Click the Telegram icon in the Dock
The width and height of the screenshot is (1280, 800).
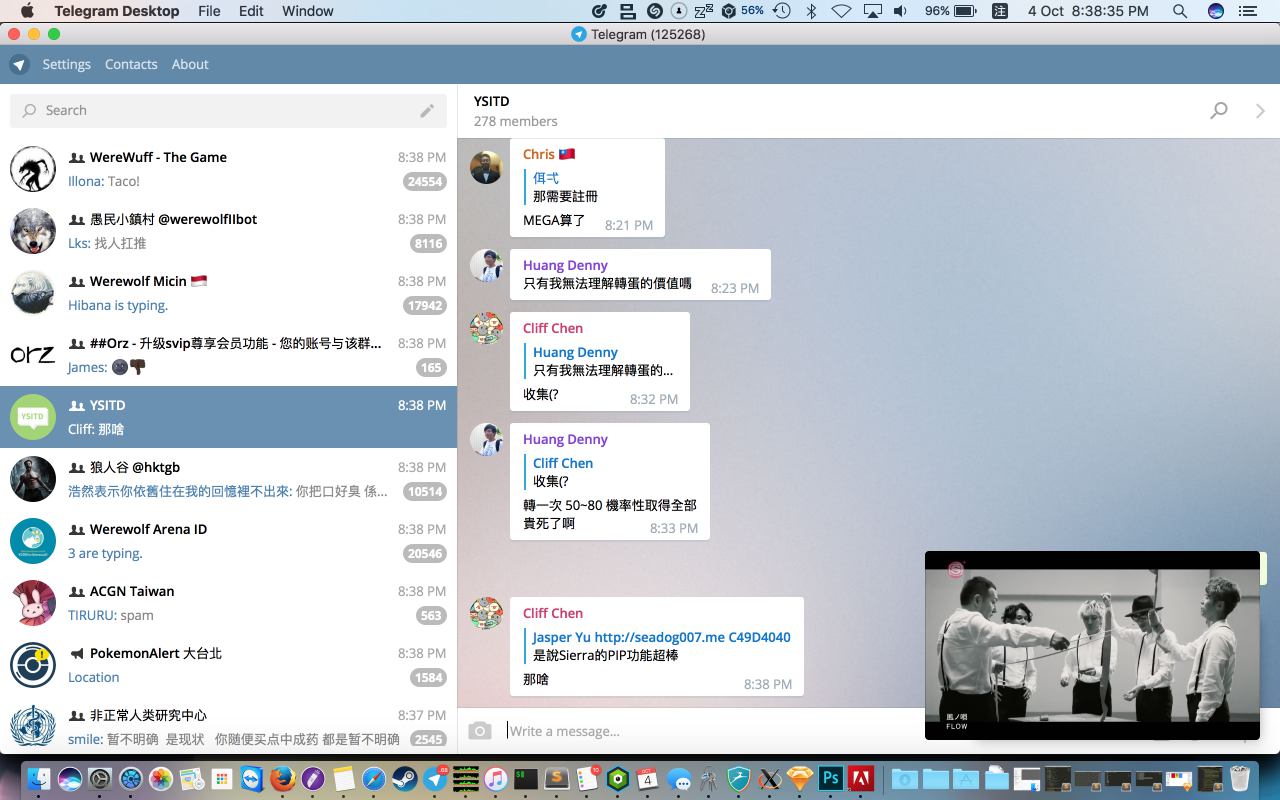click(x=435, y=778)
